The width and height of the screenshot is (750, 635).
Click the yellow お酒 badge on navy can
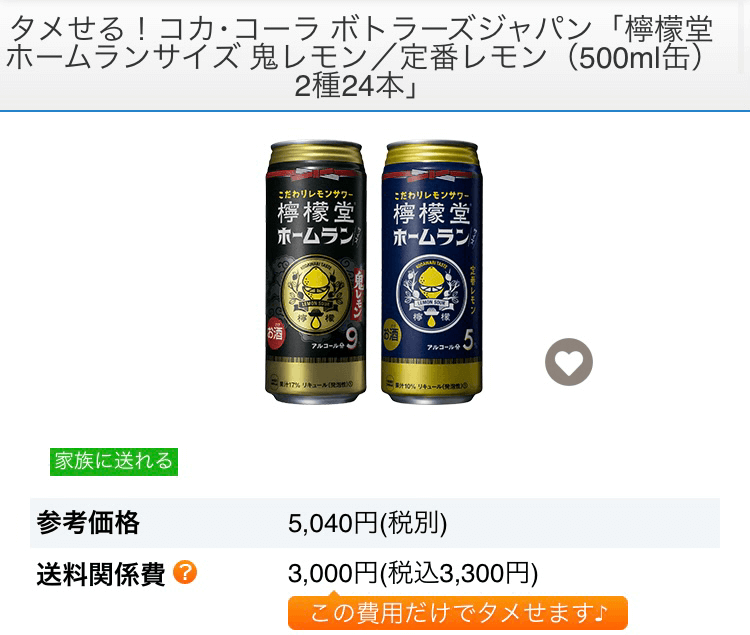pyautogui.click(x=390, y=334)
